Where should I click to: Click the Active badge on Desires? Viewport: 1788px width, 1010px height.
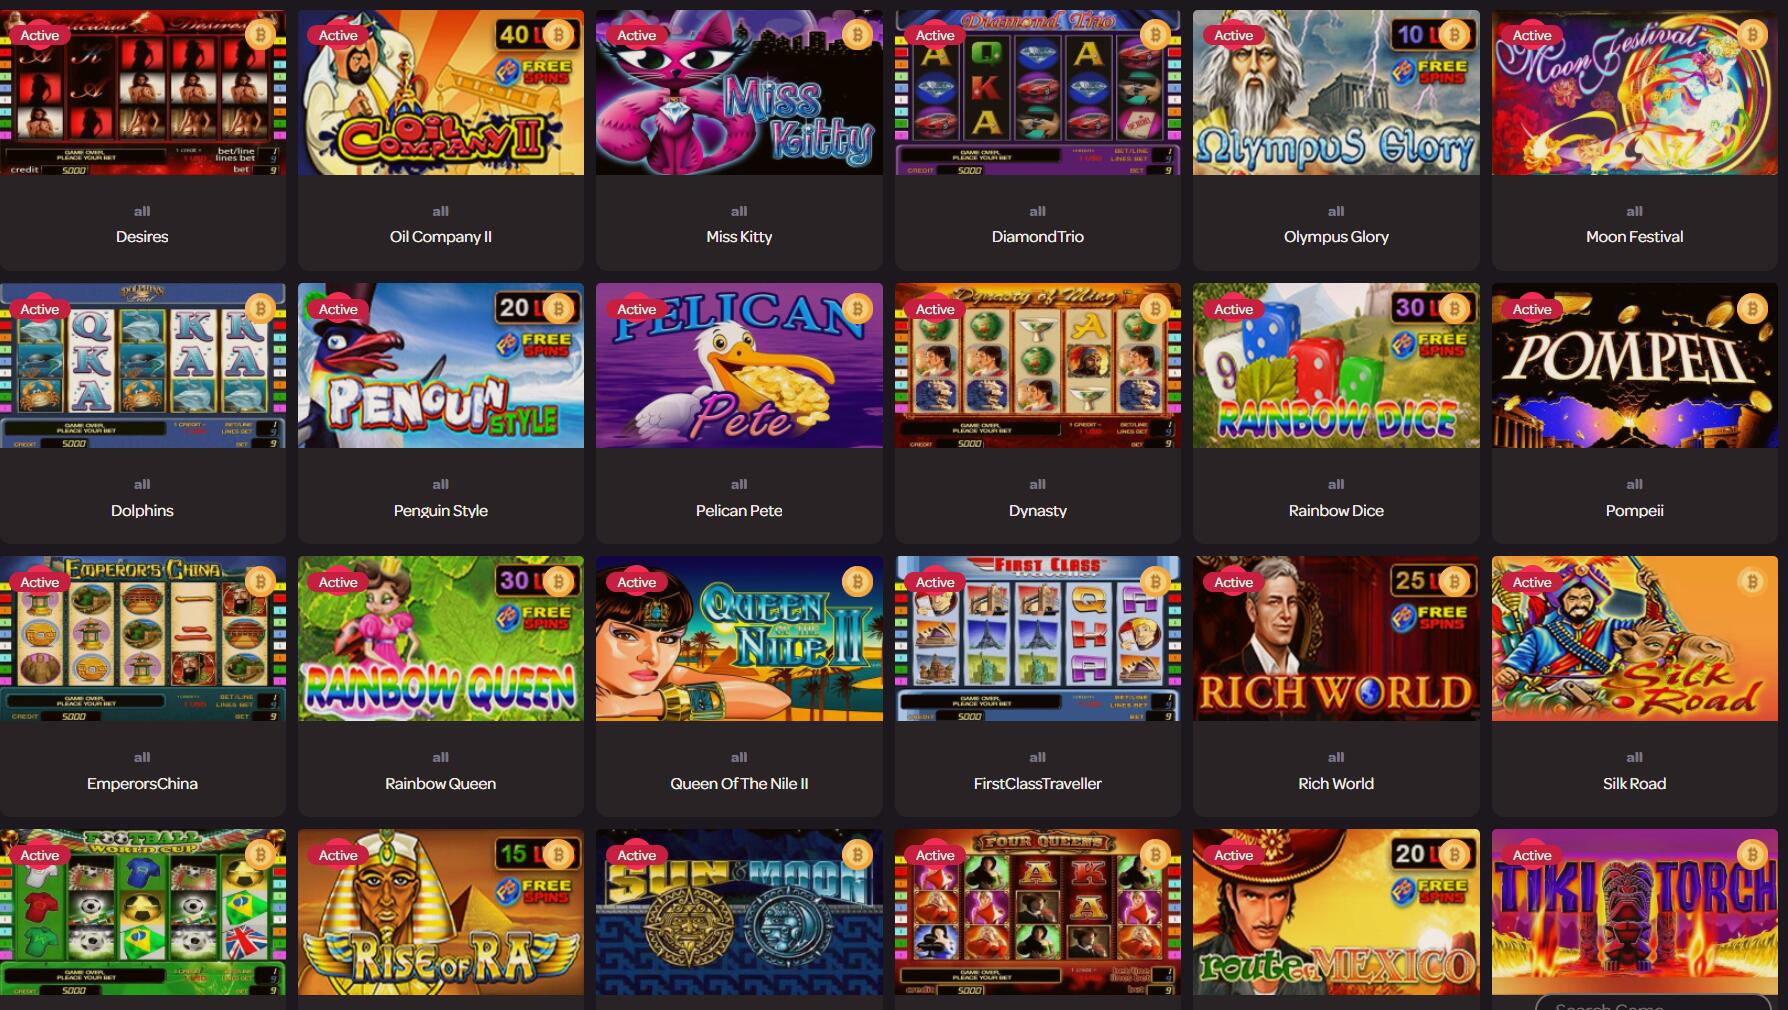[40, 35]
